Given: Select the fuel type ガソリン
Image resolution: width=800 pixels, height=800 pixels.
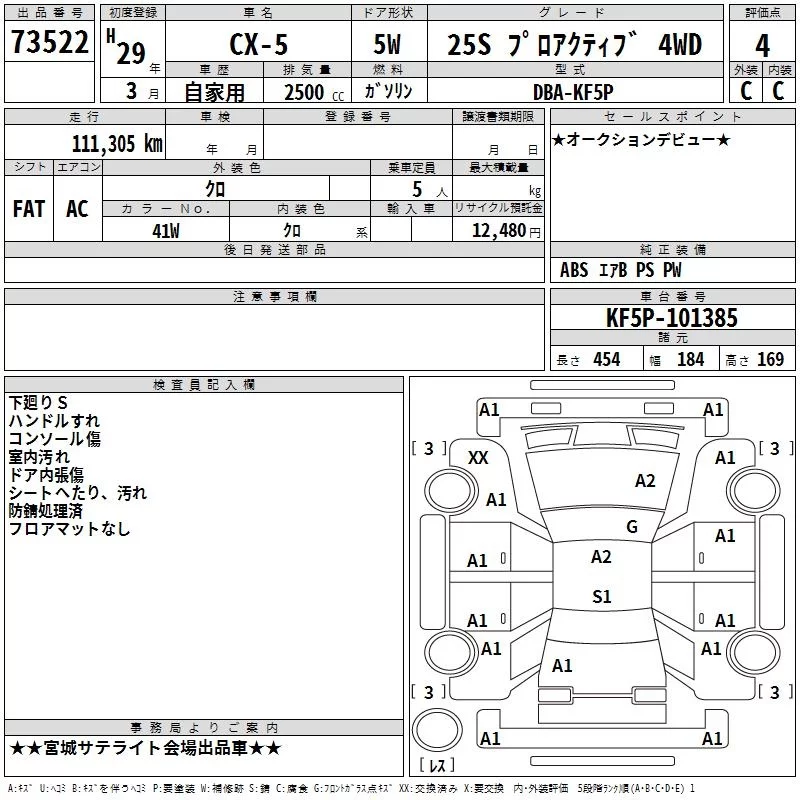Looking at the screenshot, I should pos(388,91).
